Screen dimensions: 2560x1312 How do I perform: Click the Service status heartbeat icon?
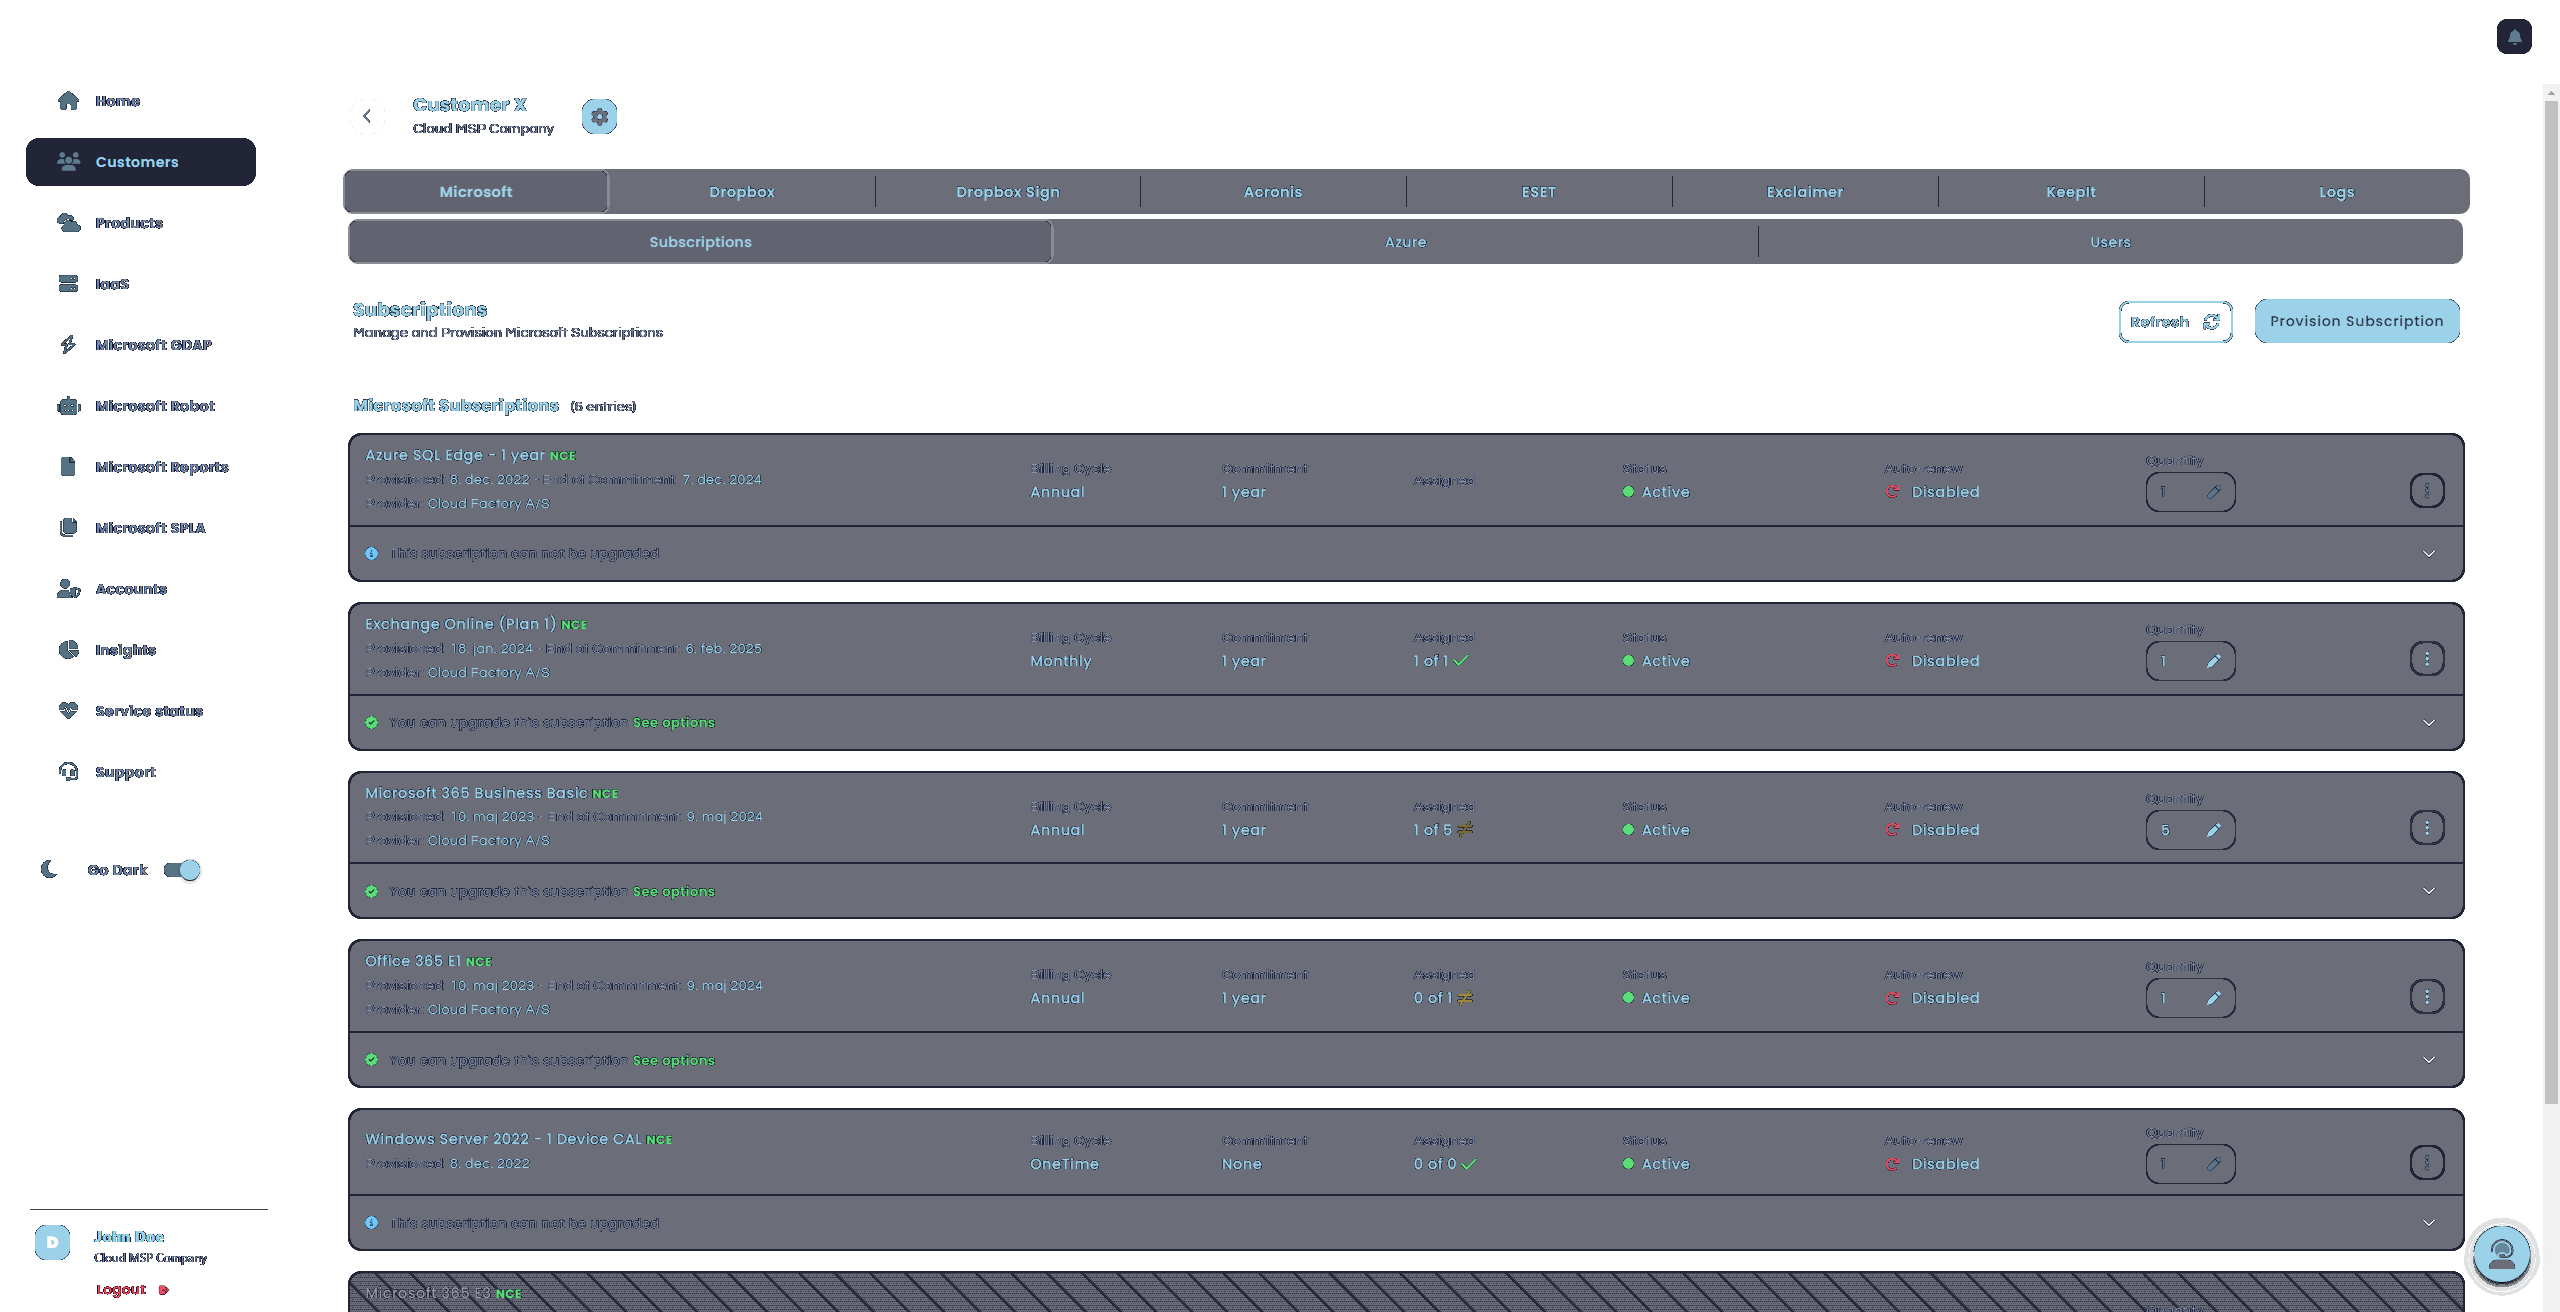click(68, 711)
